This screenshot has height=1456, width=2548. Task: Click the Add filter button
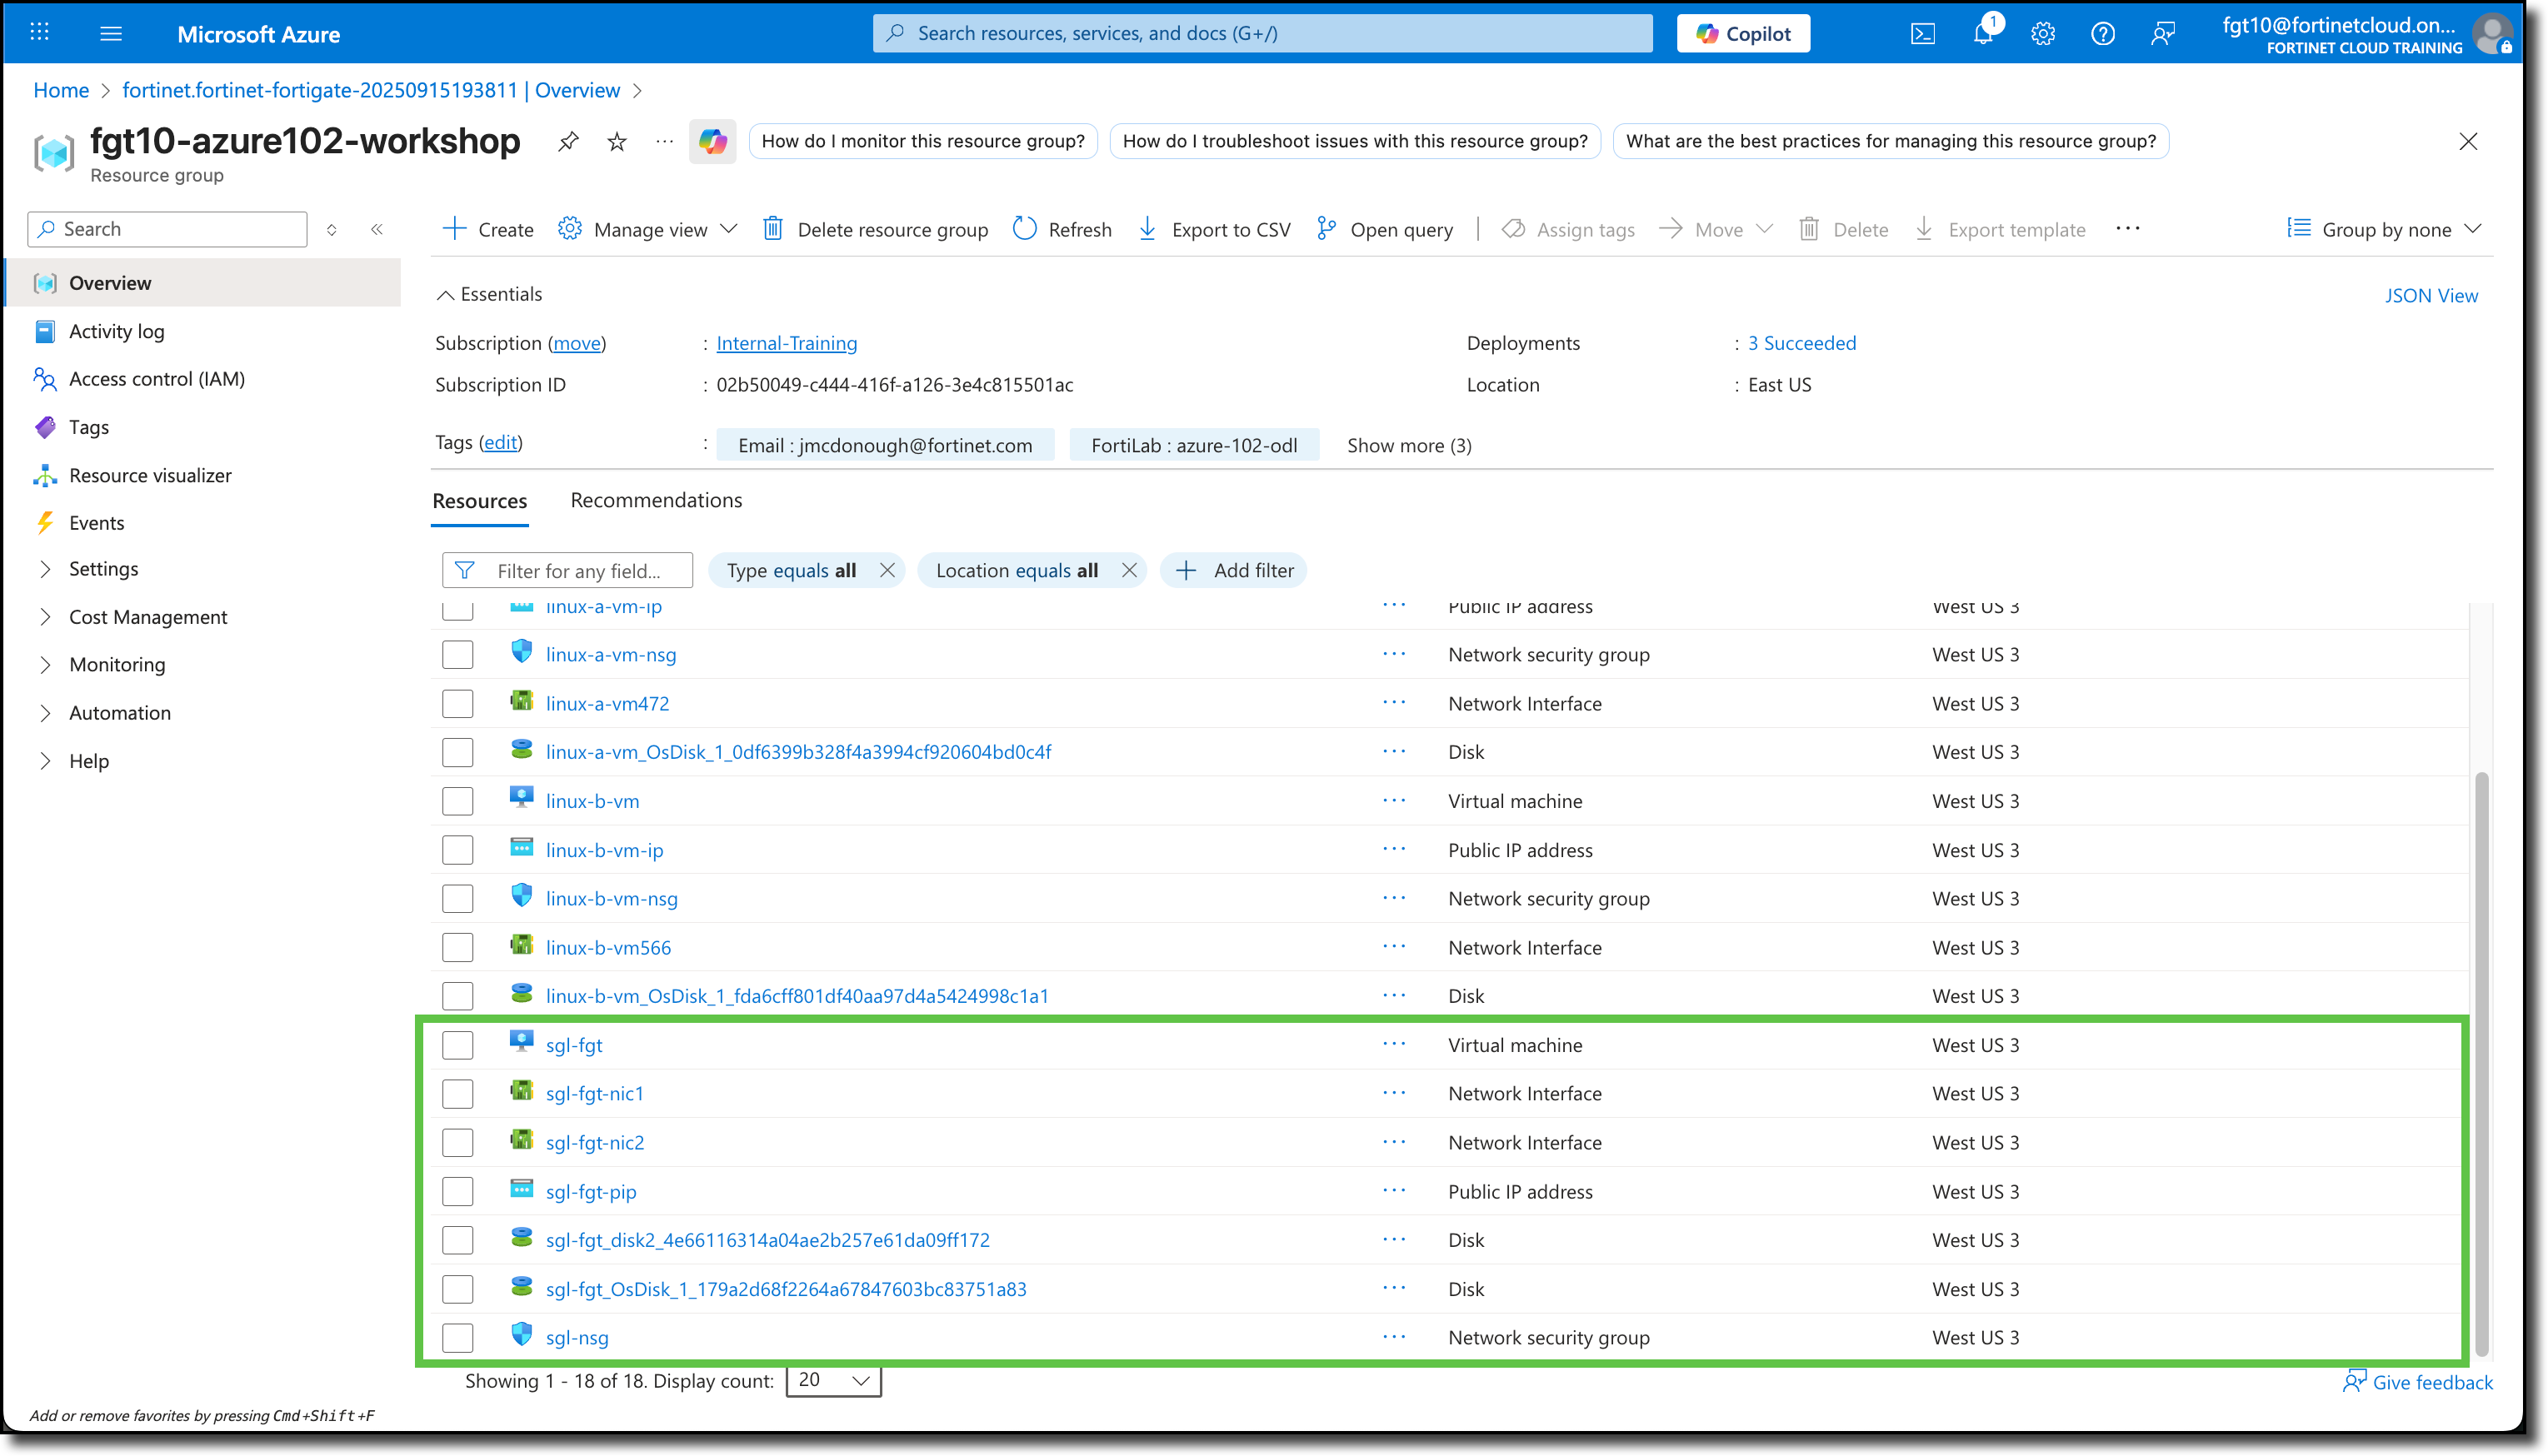pyautogui.click(x=1234, y=570)
